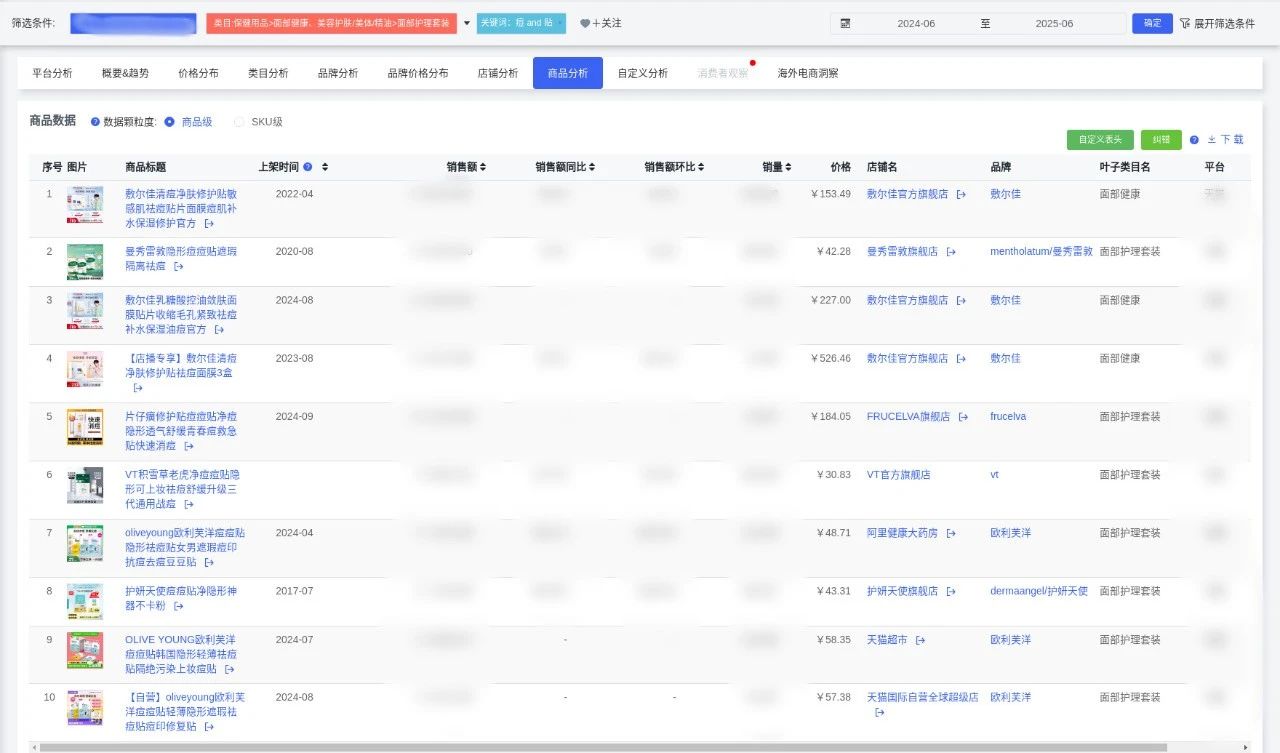The height and width of the screenshot is (753, 1280).
Task: Open the external link icon after 隔离祛痘 title
Action: coord(179,267)
